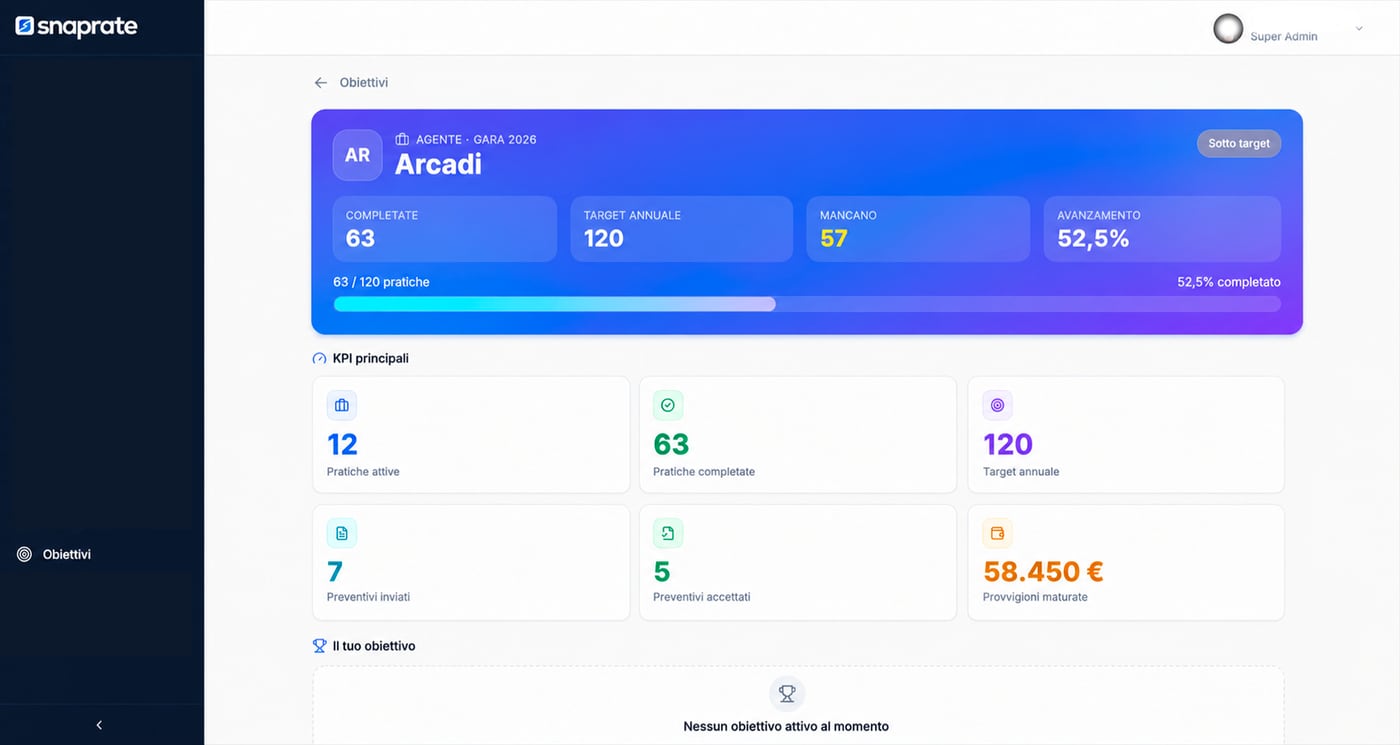The height and width of the screenshot is (745, 1400).
Task: Click the checkmark icon on Pratiche completate card
Action: coord(668,405)
